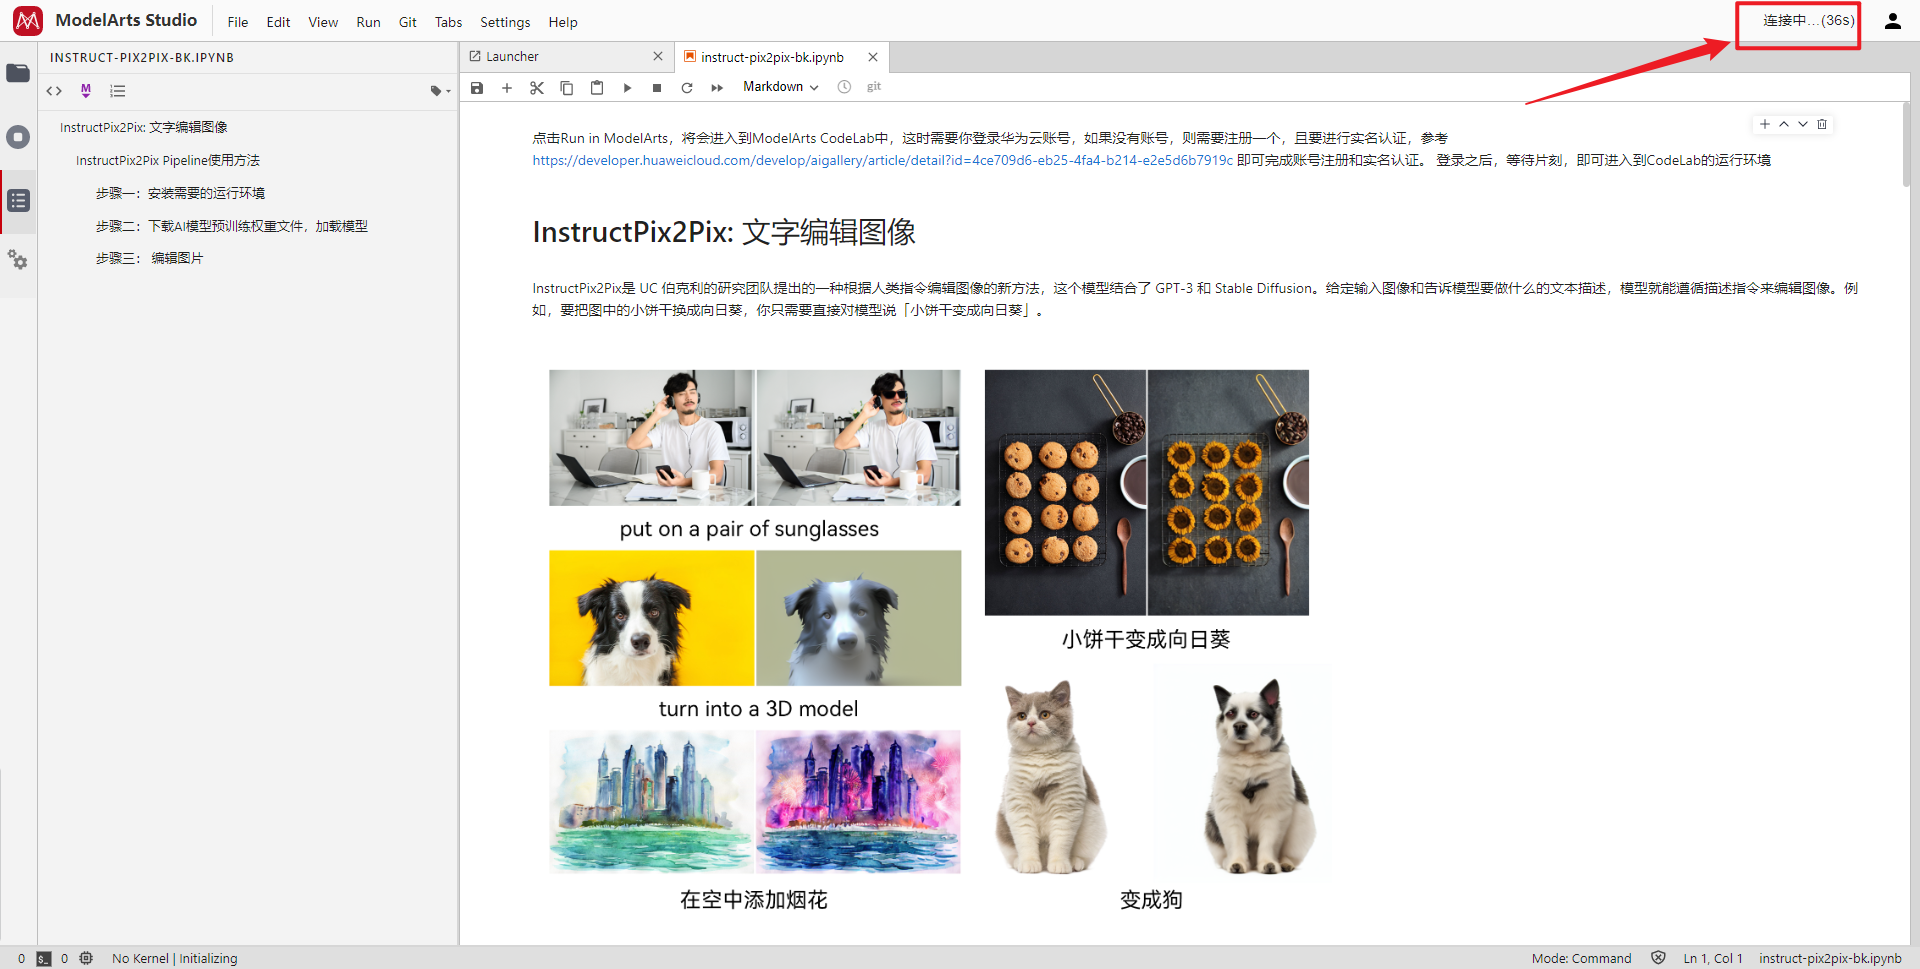
Task: Click the trust shield icon in status bar
Action: click(x=1658, y=958)
